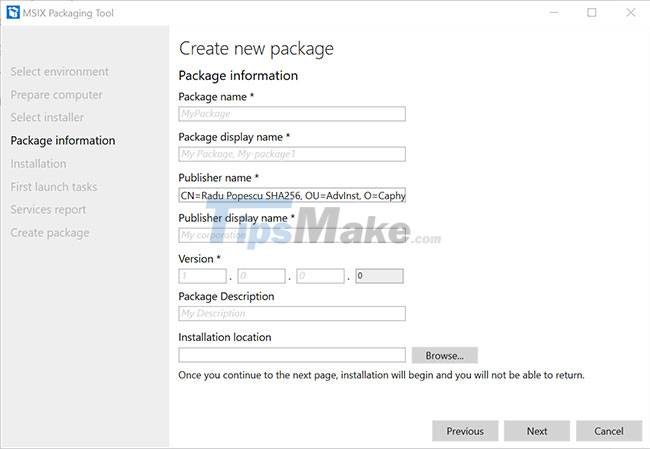Go back with the Previous button

coord(465,431)
